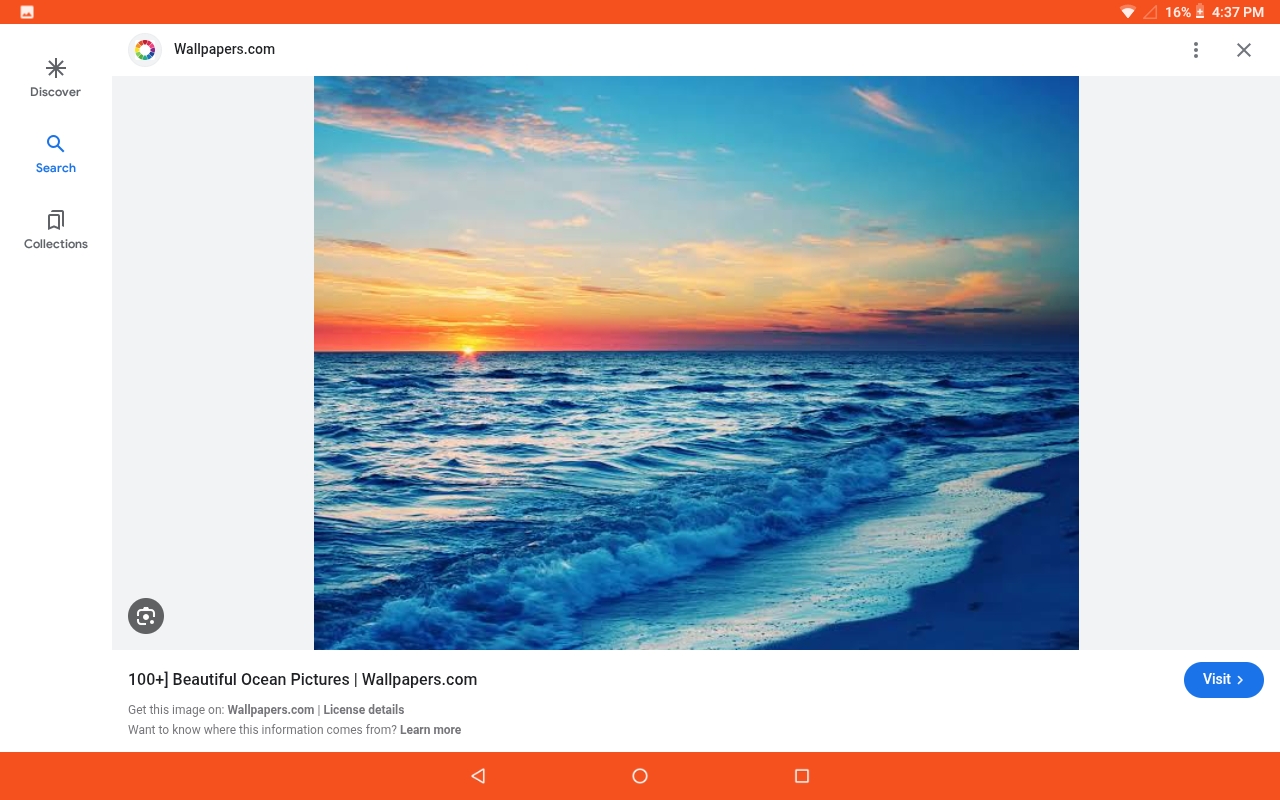Viewport: 1280px width, 800px height.
Task: Open the License details link
Action: pyautogui.click(x=364, y=710)
